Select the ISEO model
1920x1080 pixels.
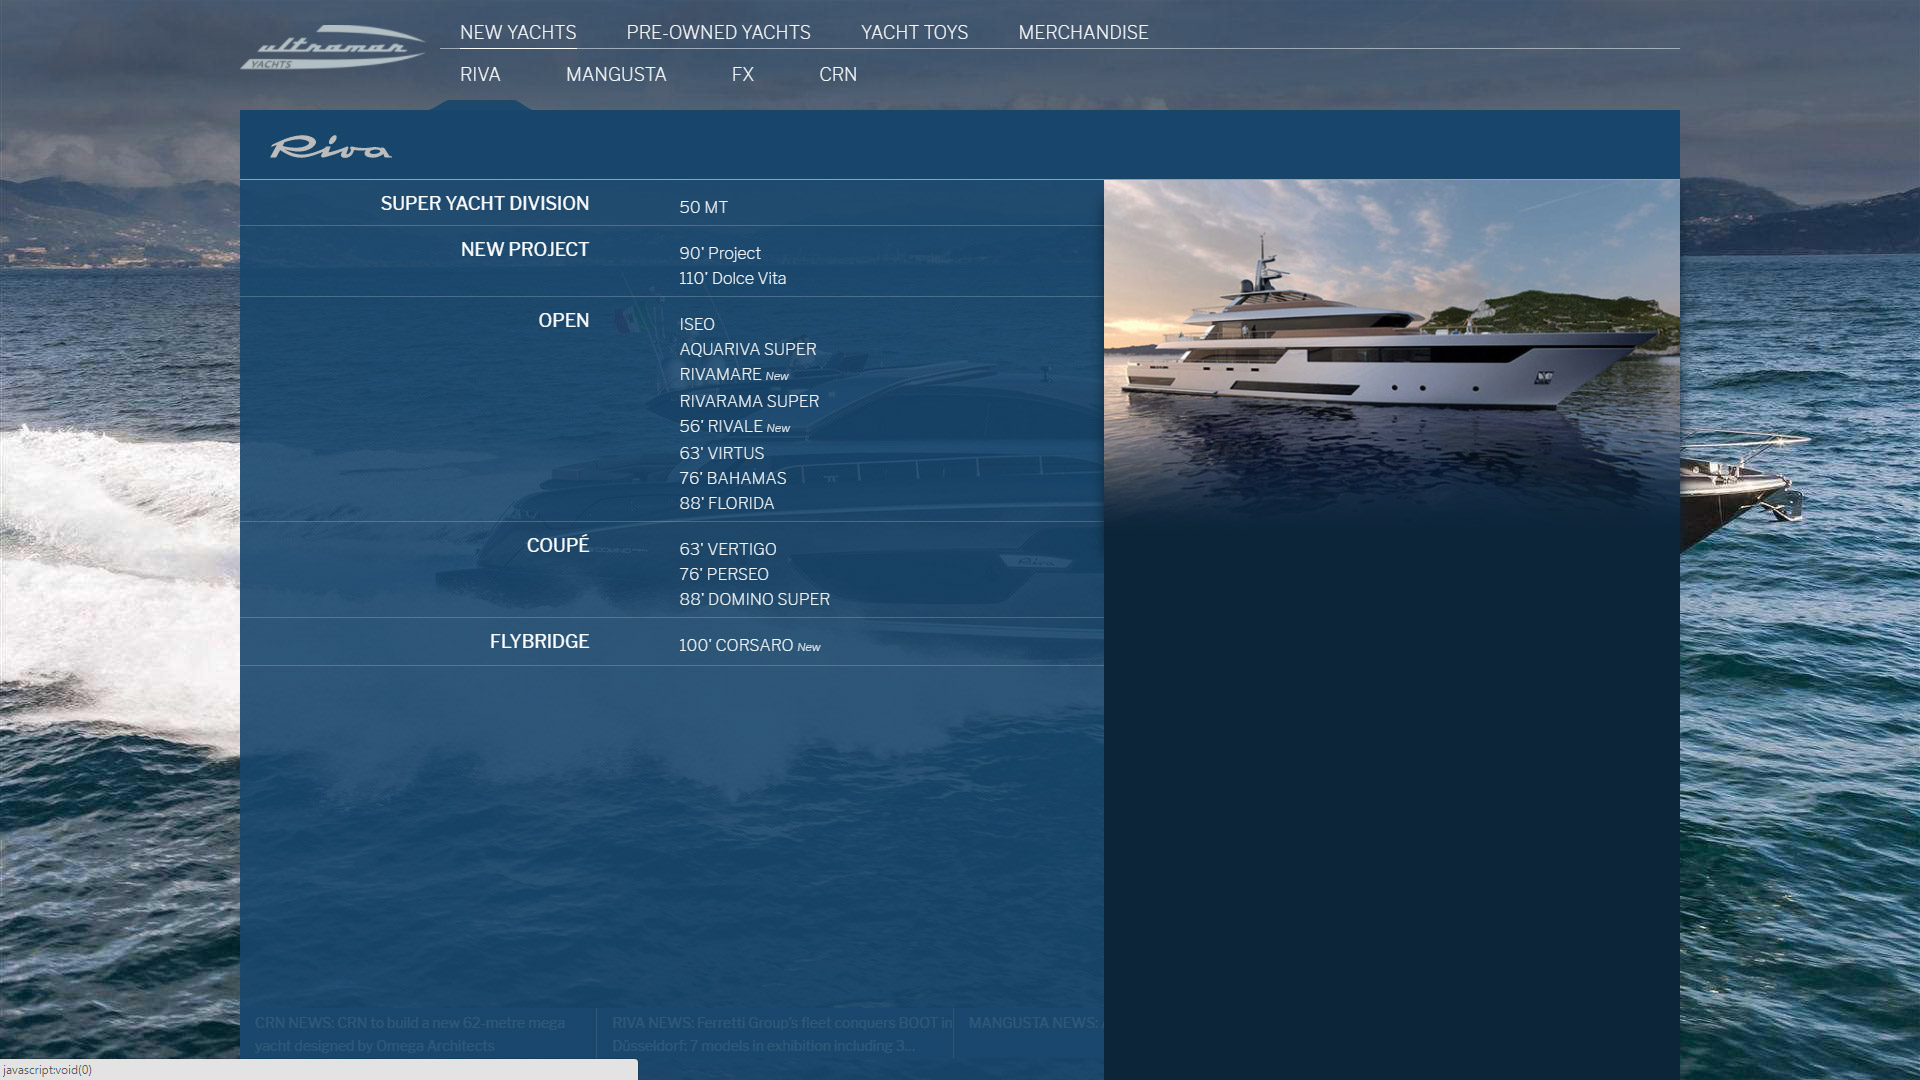point(697,324)
